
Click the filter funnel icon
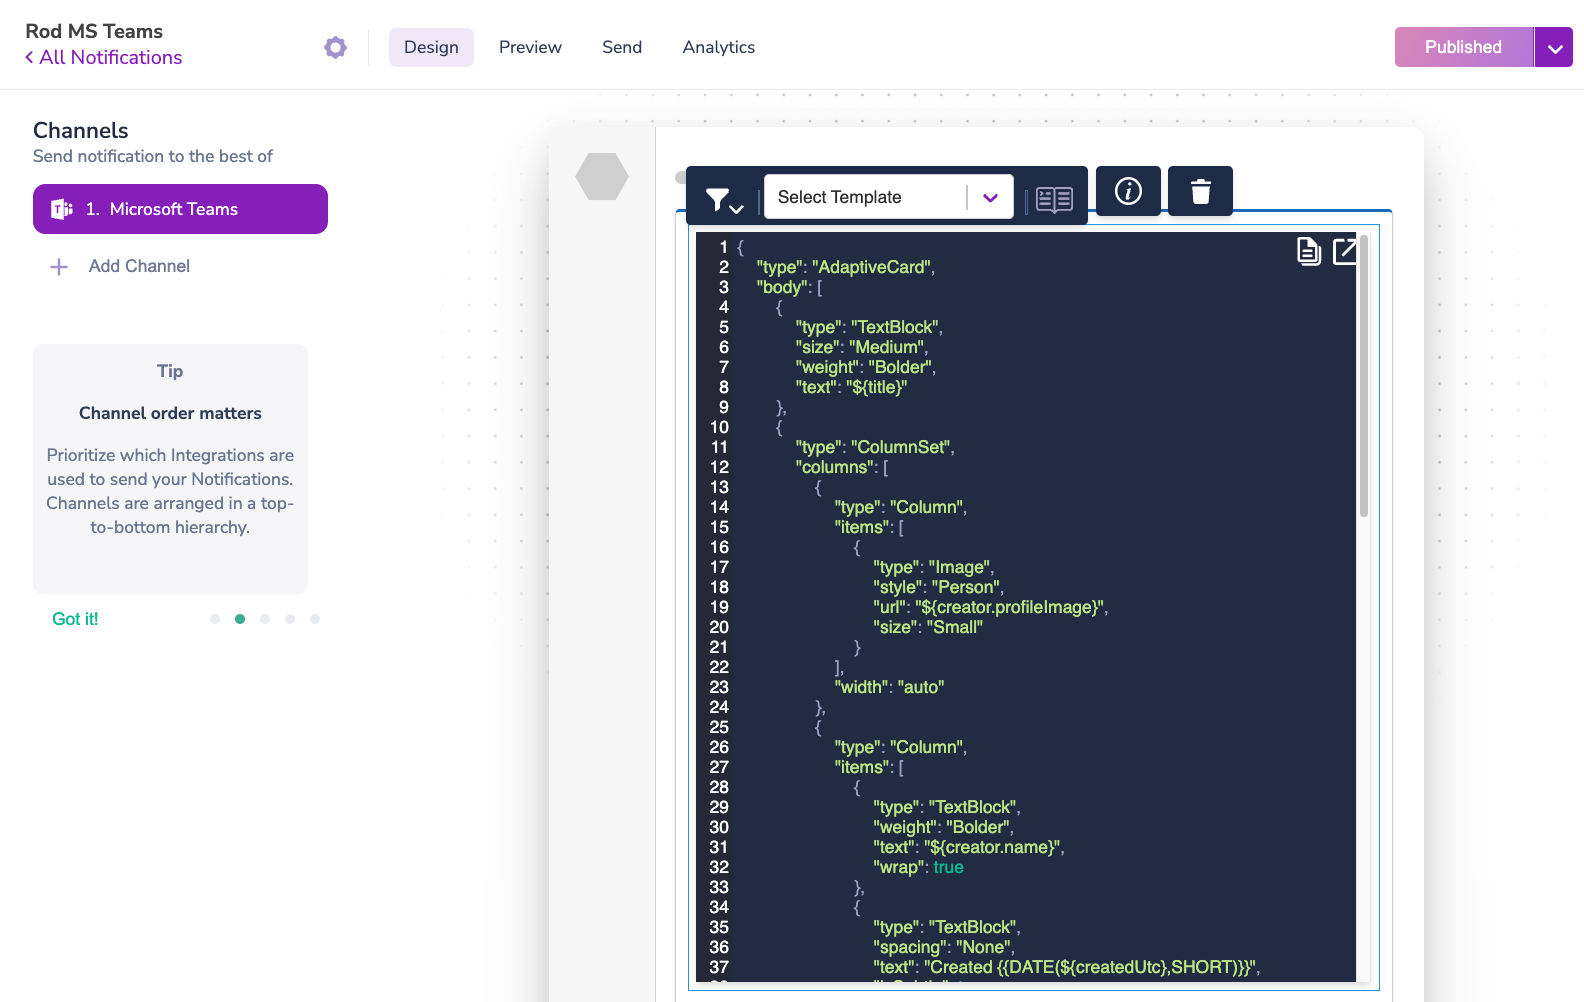point(724,200)
